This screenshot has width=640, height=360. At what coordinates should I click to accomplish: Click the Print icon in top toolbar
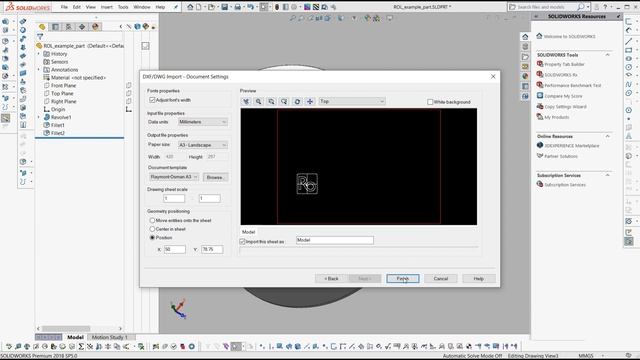tap(238, 7)
